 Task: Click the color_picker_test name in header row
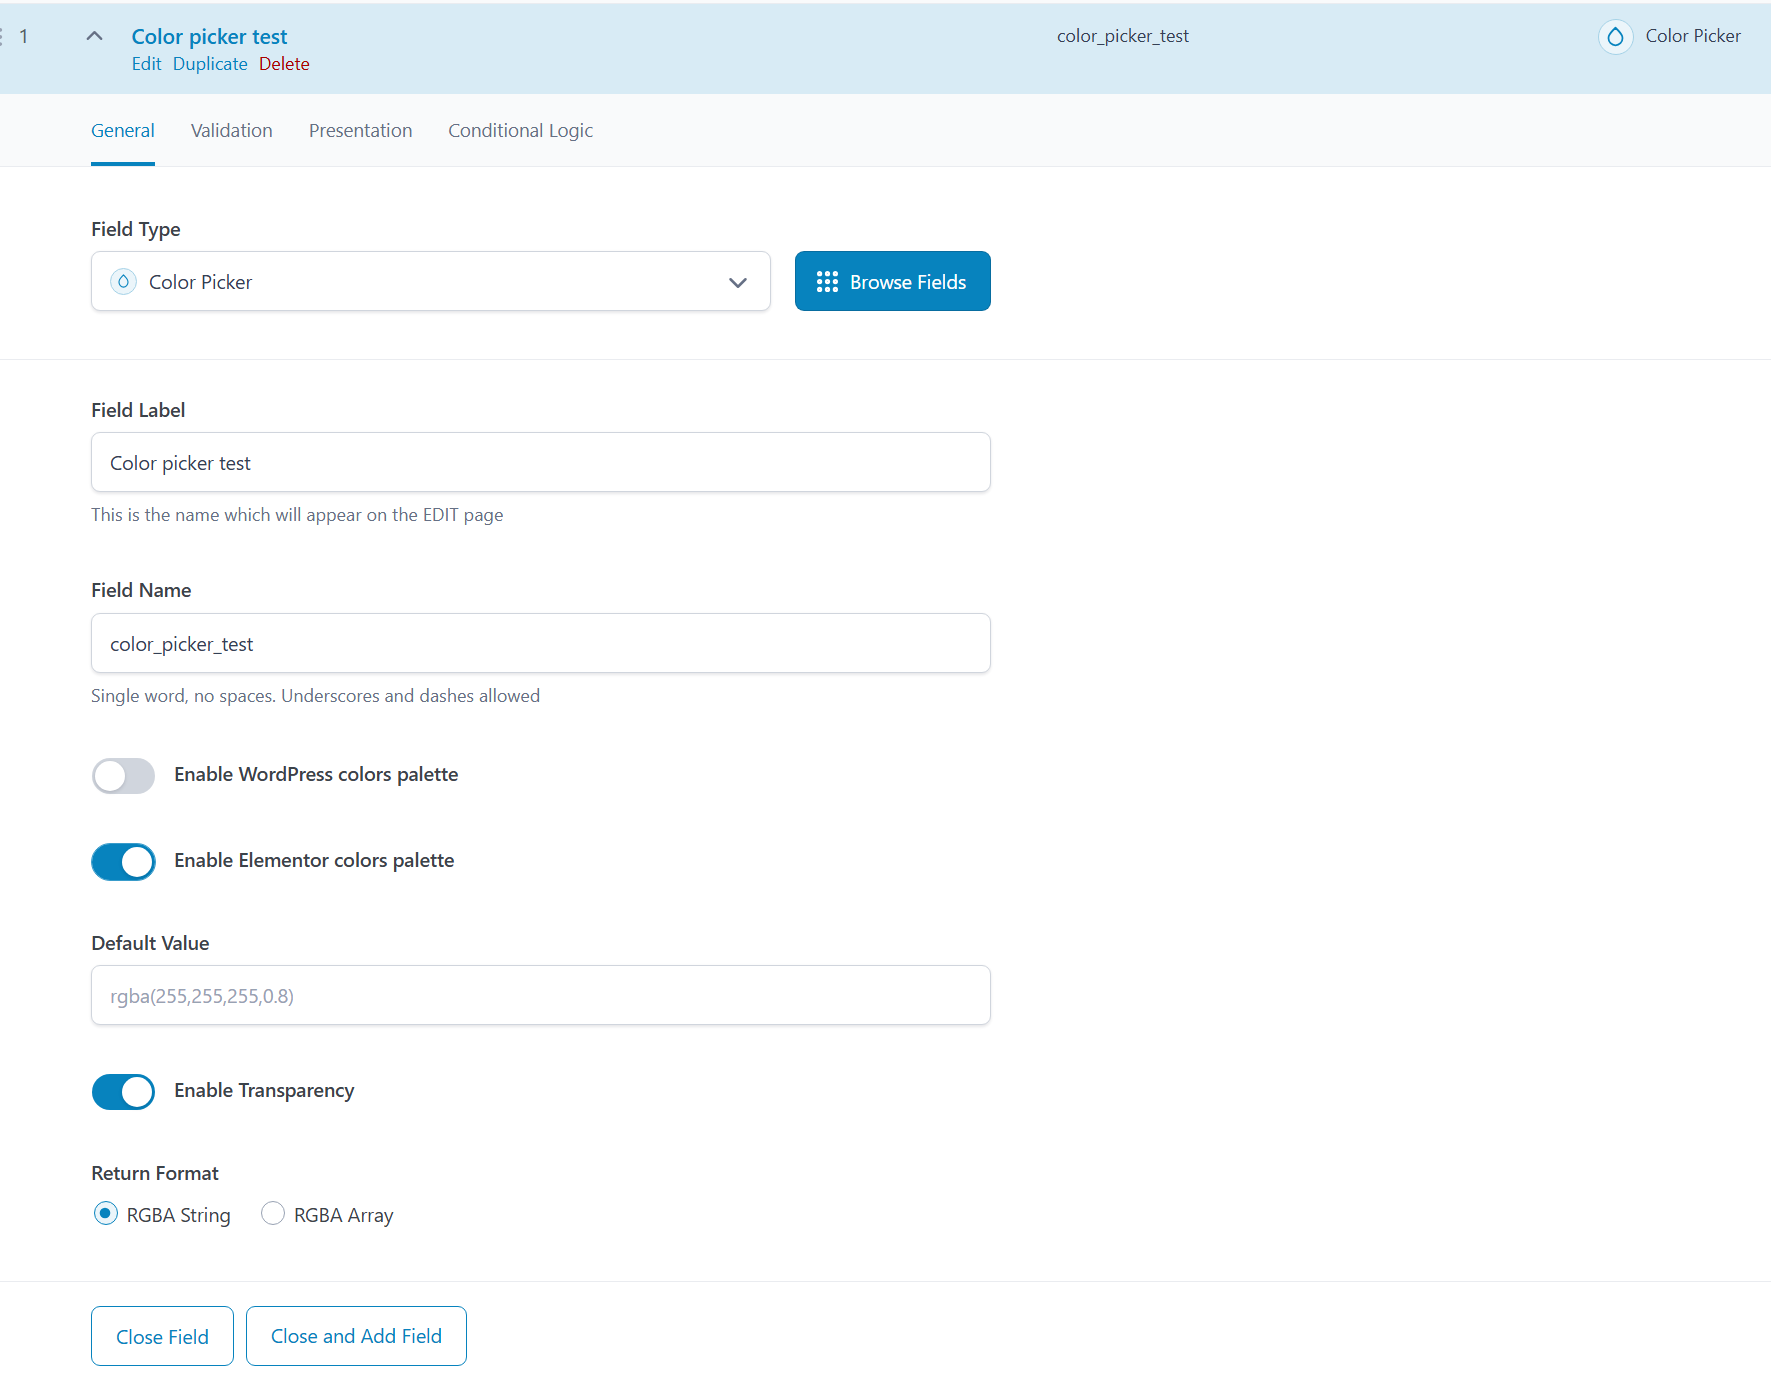pos(1123,36)
